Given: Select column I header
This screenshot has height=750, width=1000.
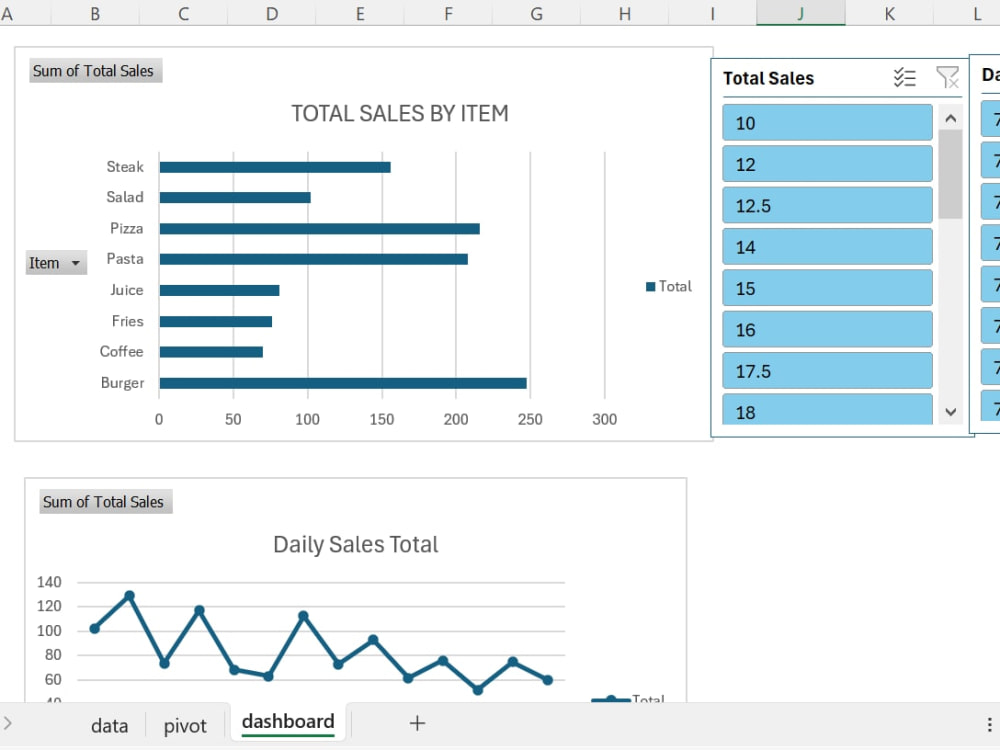Looking at the screenshot, I should [712, 13].
